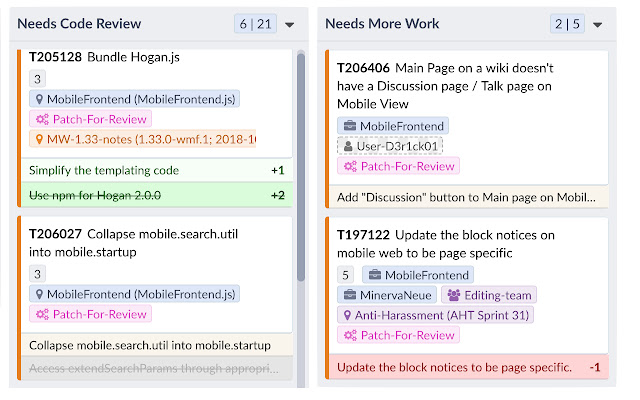Viewport: 640px width, 400px height.
Task: Click briefcase icon of MobileFrontend in T197122
Action: pos(375,275)
